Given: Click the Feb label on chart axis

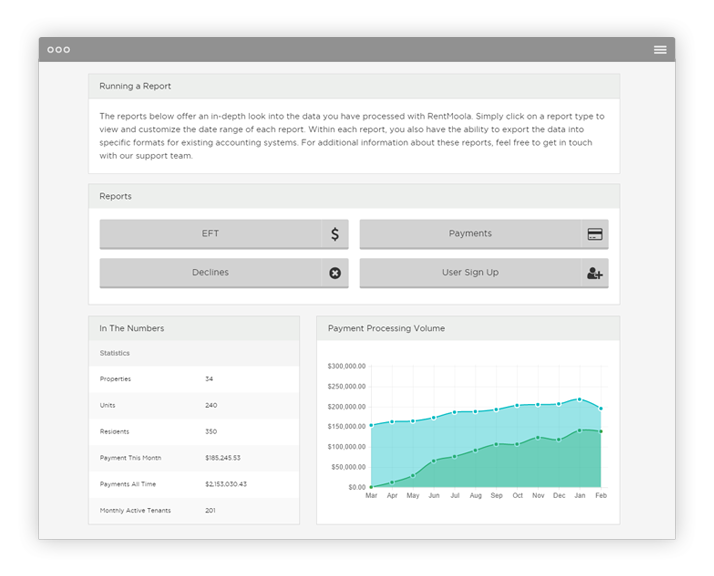Looking at the screenshot, I should tap(601, 495).
